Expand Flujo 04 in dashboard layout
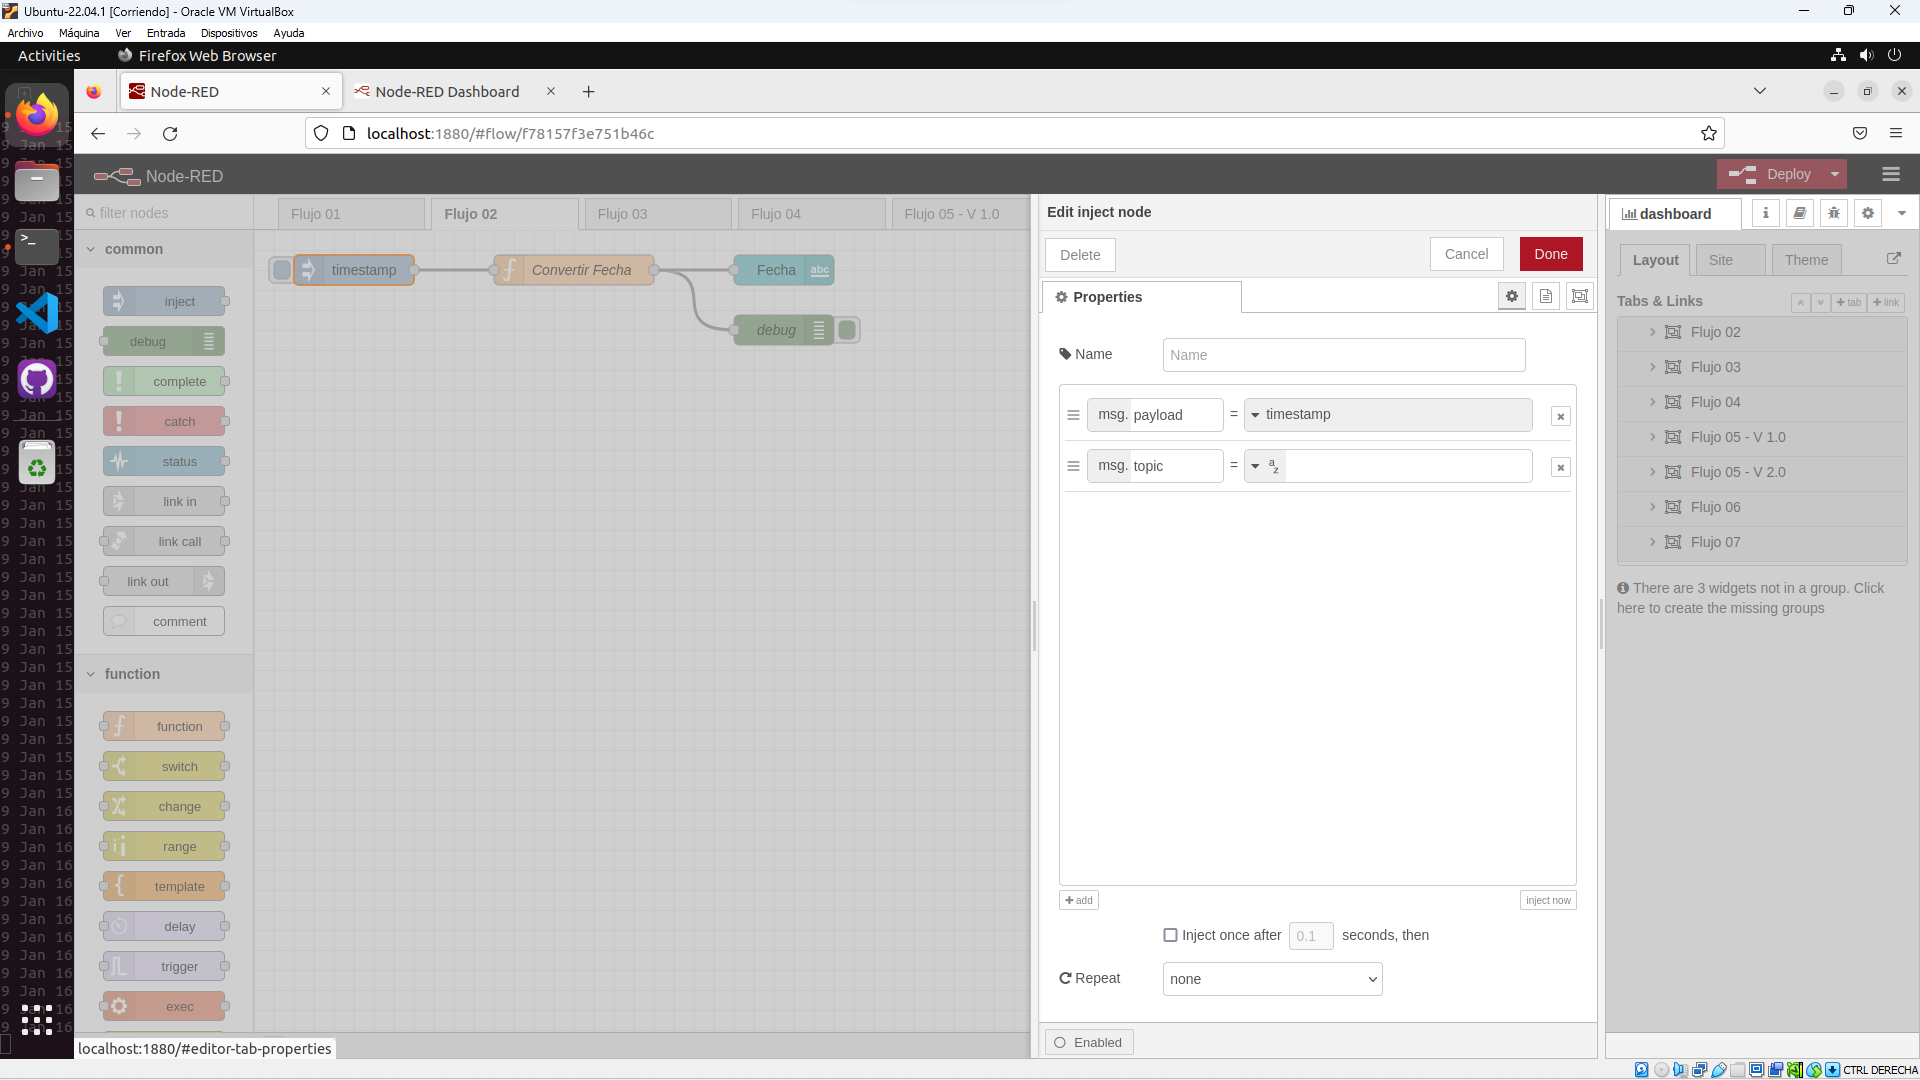The height and width of the screenshot is (1080, 1920). click(x=1653, y=402)
